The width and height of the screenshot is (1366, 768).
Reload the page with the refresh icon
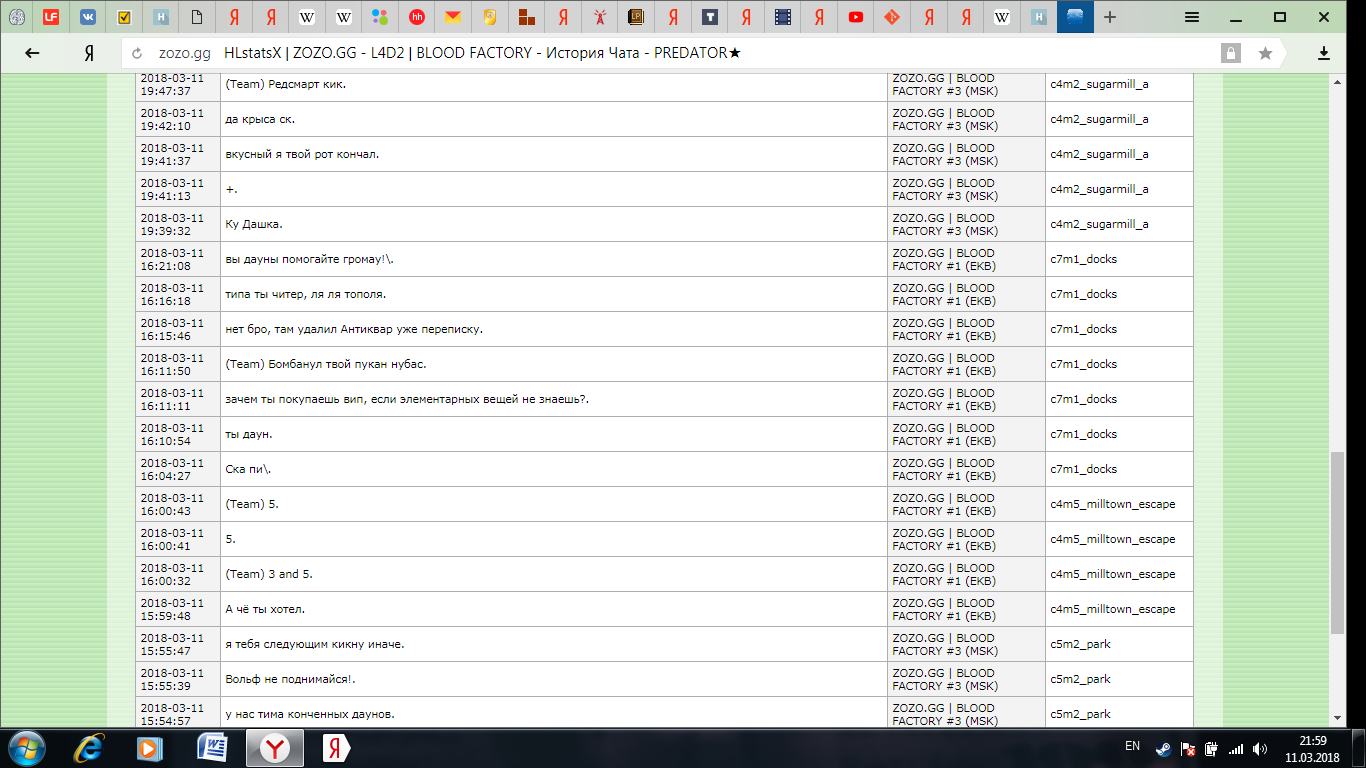click(137, 53)
